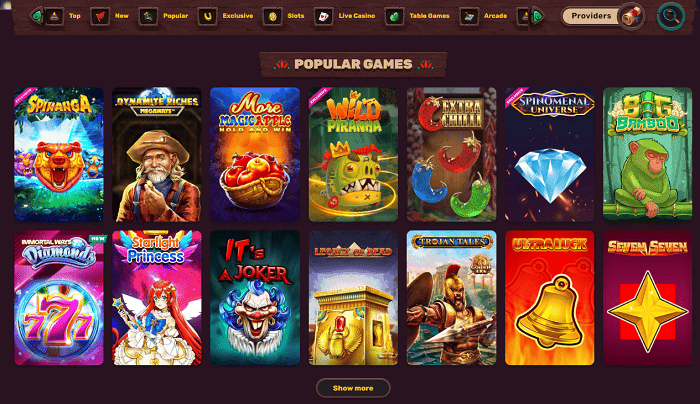Select the Slots coin icon
The width and height of the screenshot is (700, 404).
[x=272, y=17]
